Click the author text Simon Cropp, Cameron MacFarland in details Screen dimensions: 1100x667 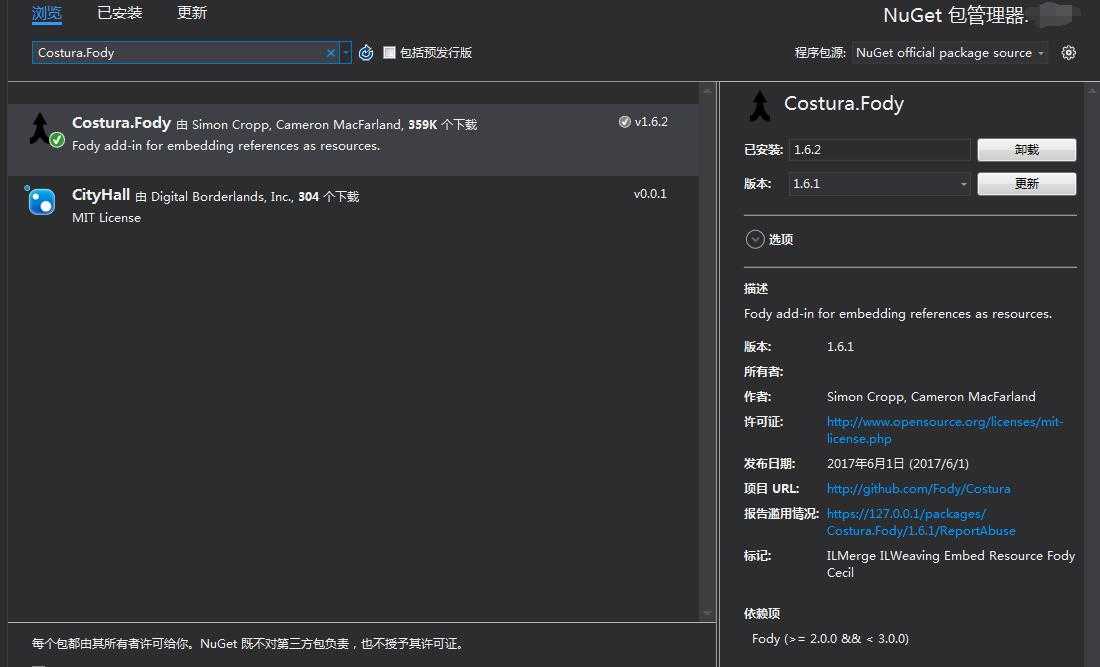[931, 397]
